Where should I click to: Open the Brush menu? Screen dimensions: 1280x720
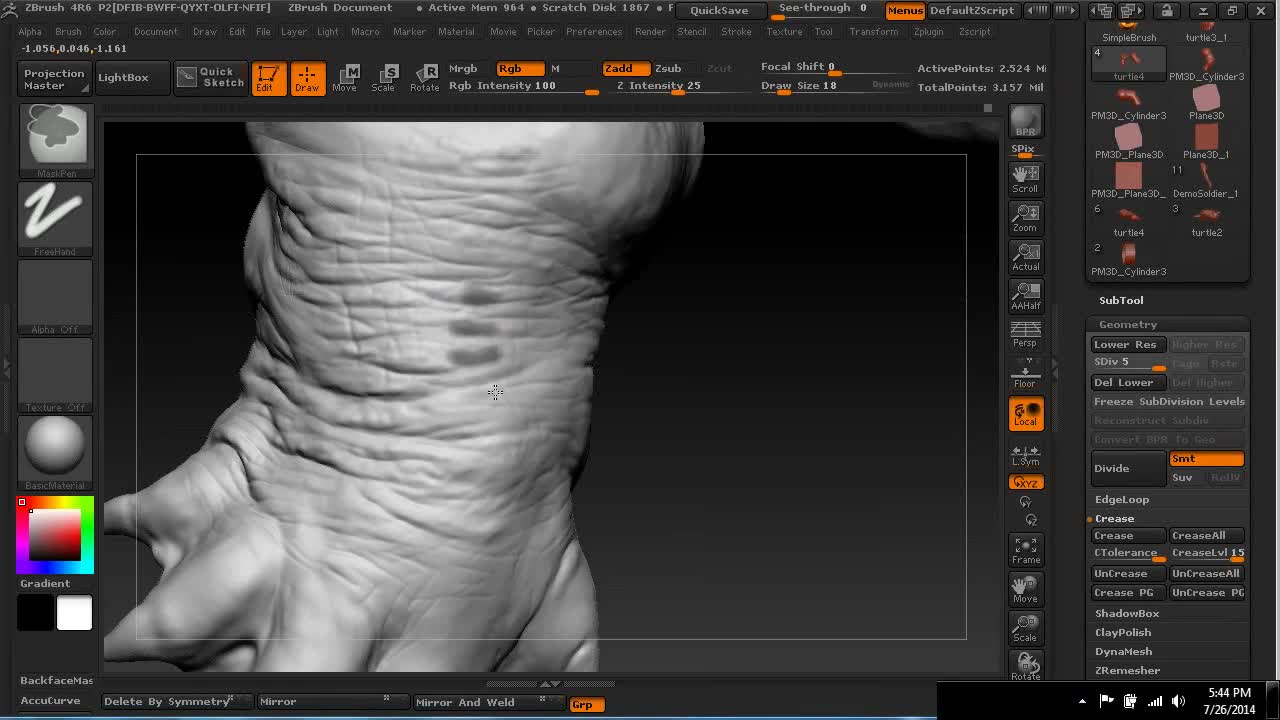click(x=68, y=32)
